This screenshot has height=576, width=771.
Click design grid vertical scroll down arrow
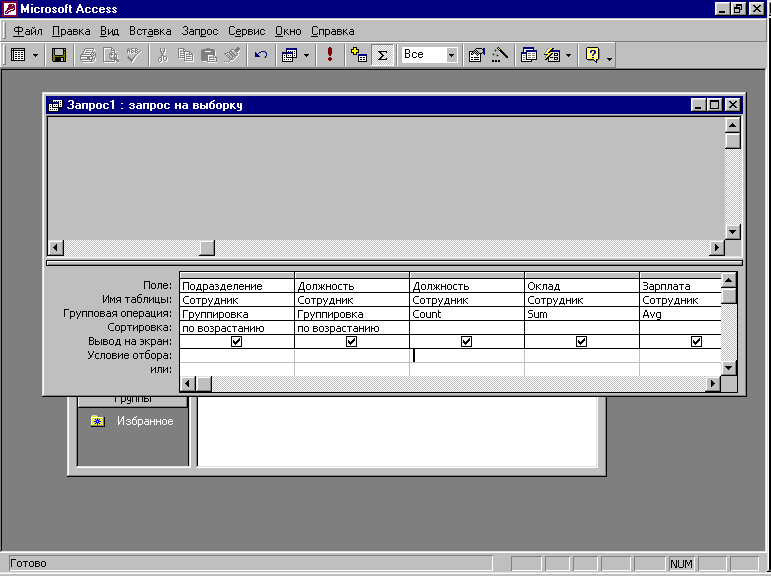pyautogui.click(x=729, y=367)
